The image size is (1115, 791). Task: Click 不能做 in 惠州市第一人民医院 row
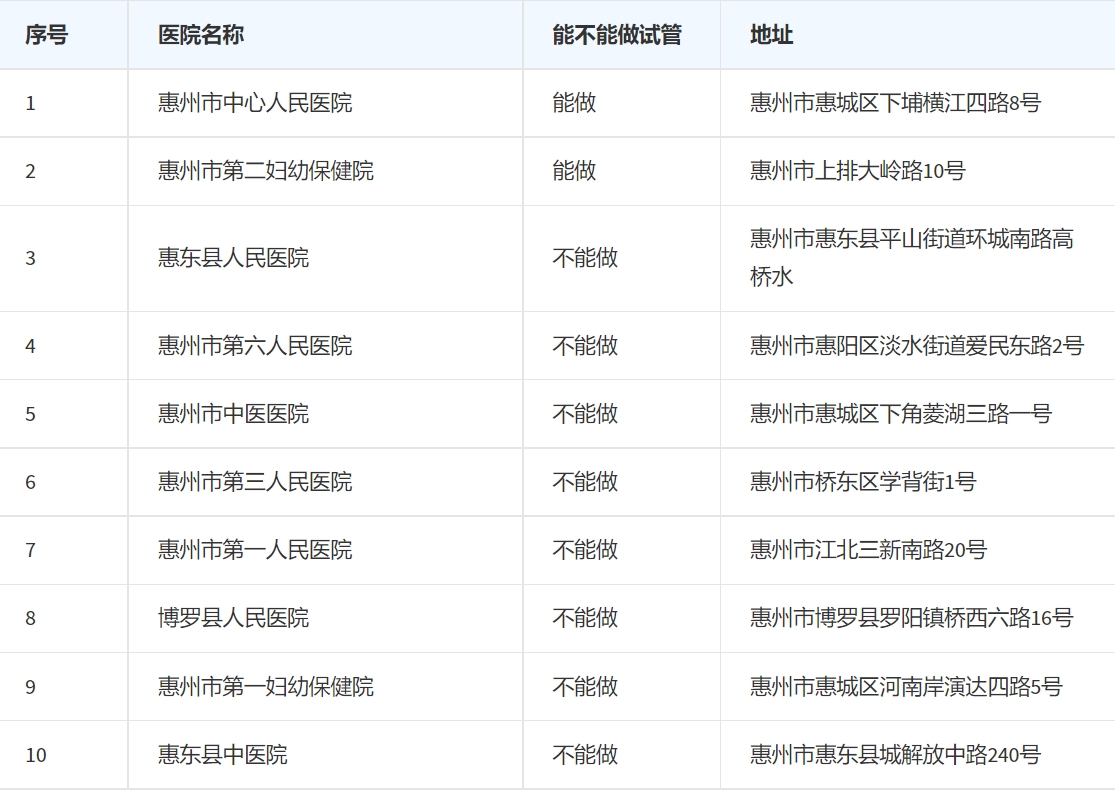coord(585,550)
